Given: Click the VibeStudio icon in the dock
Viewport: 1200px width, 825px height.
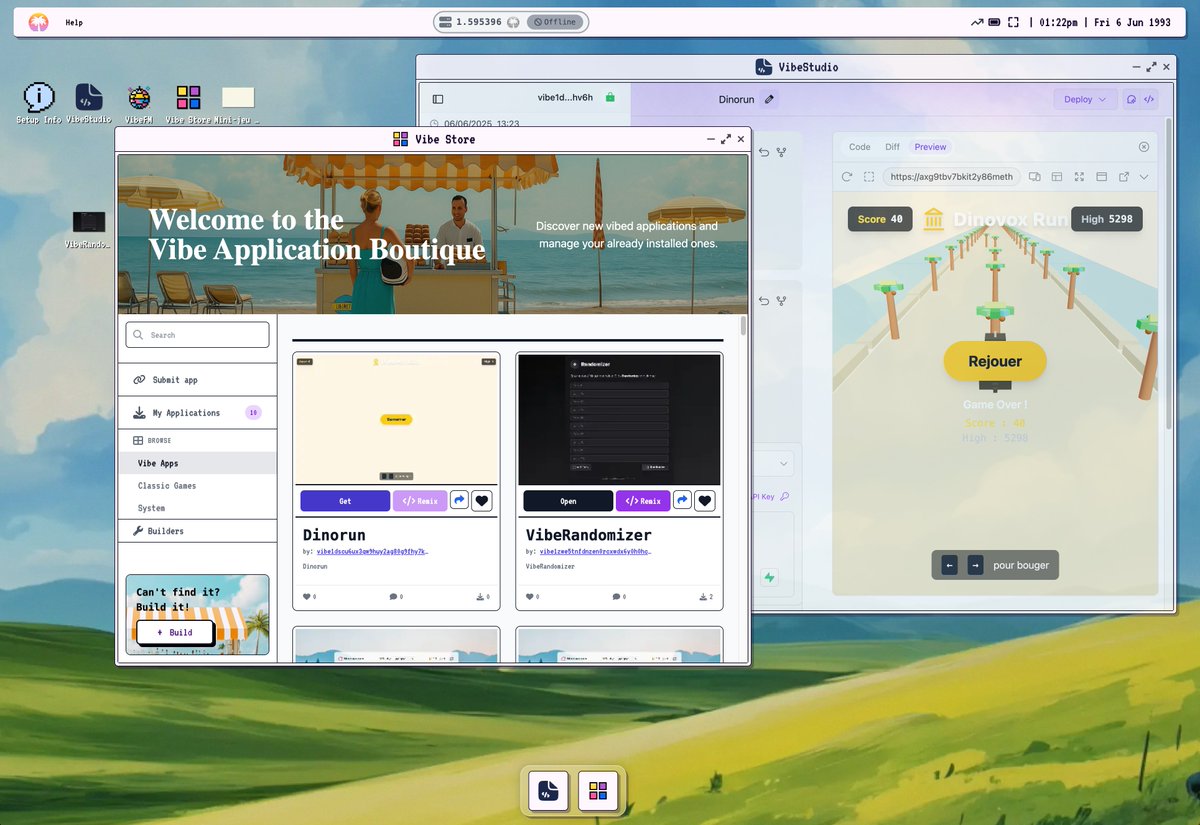Looking at the screenshot, I should tap(548, 791).
